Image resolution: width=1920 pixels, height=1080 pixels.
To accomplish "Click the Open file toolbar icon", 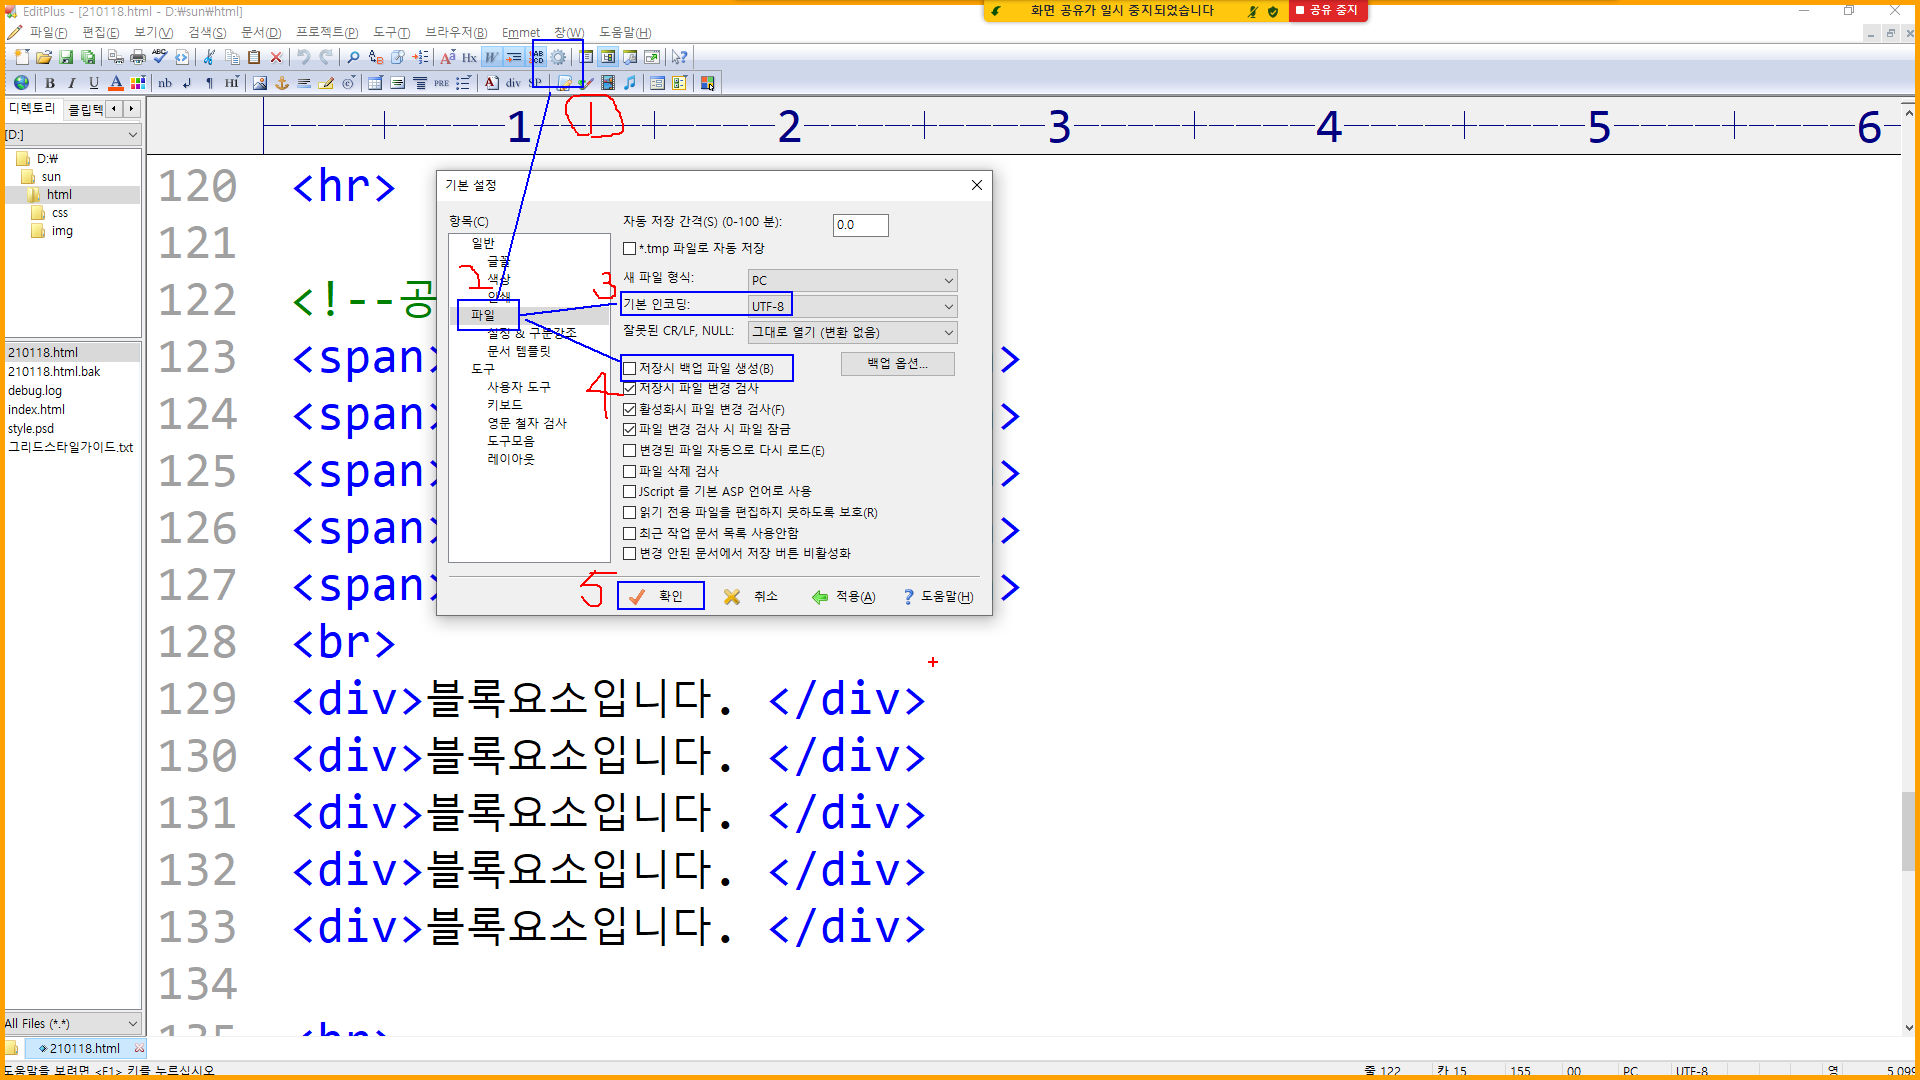I will click(x=44, y=57).
